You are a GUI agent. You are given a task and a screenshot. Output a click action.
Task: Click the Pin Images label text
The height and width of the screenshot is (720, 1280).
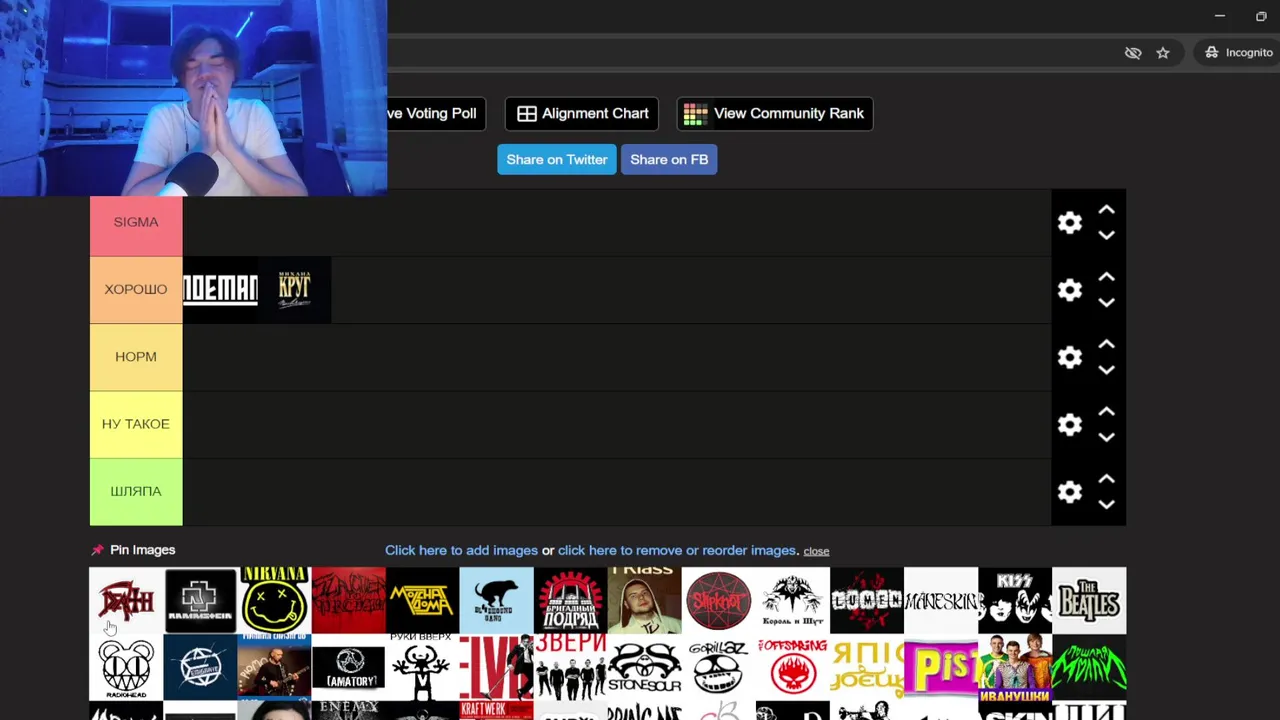pyautogui.click(x=142, y=550)
